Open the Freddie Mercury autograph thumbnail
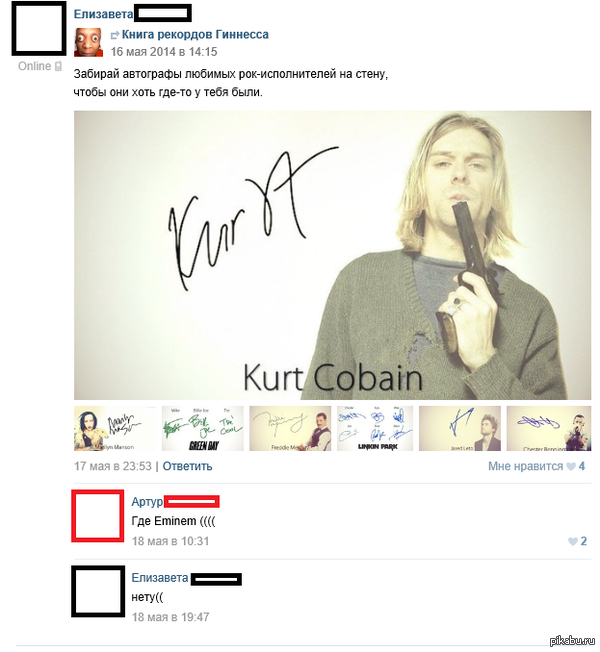Image resolution: width=600 pixels, height=652 pixels. 290,428
